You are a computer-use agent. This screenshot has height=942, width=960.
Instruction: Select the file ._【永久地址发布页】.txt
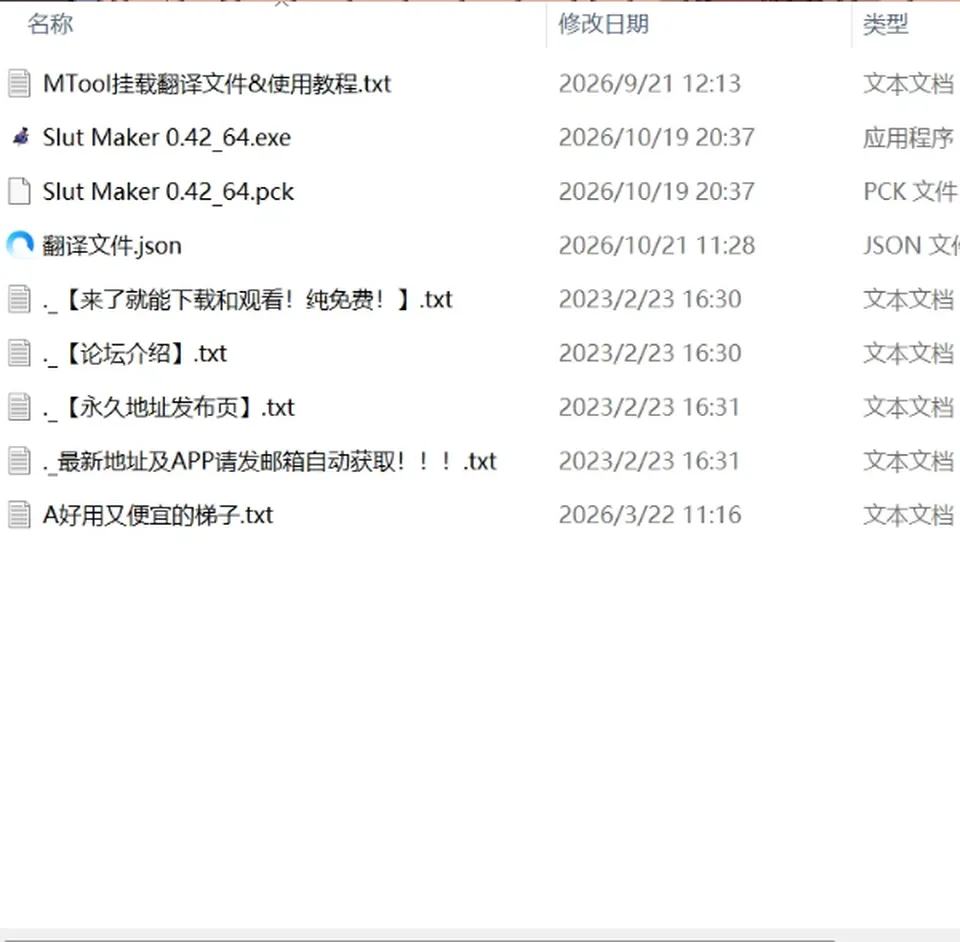tap(168, 407)
